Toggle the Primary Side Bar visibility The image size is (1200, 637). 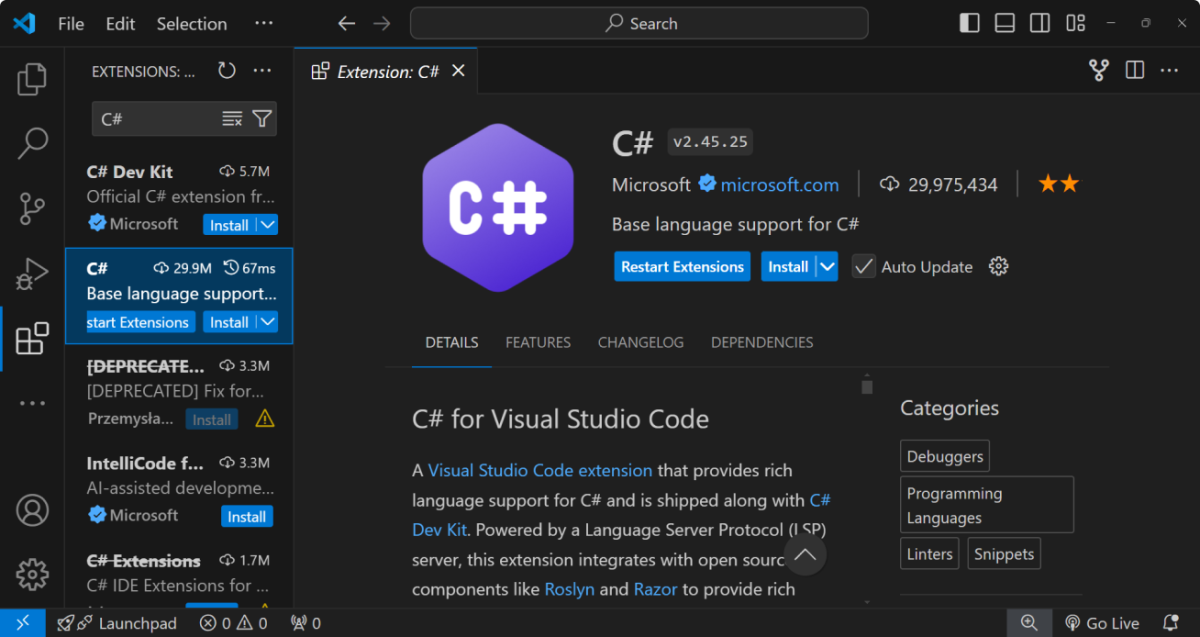coord(968,22)
